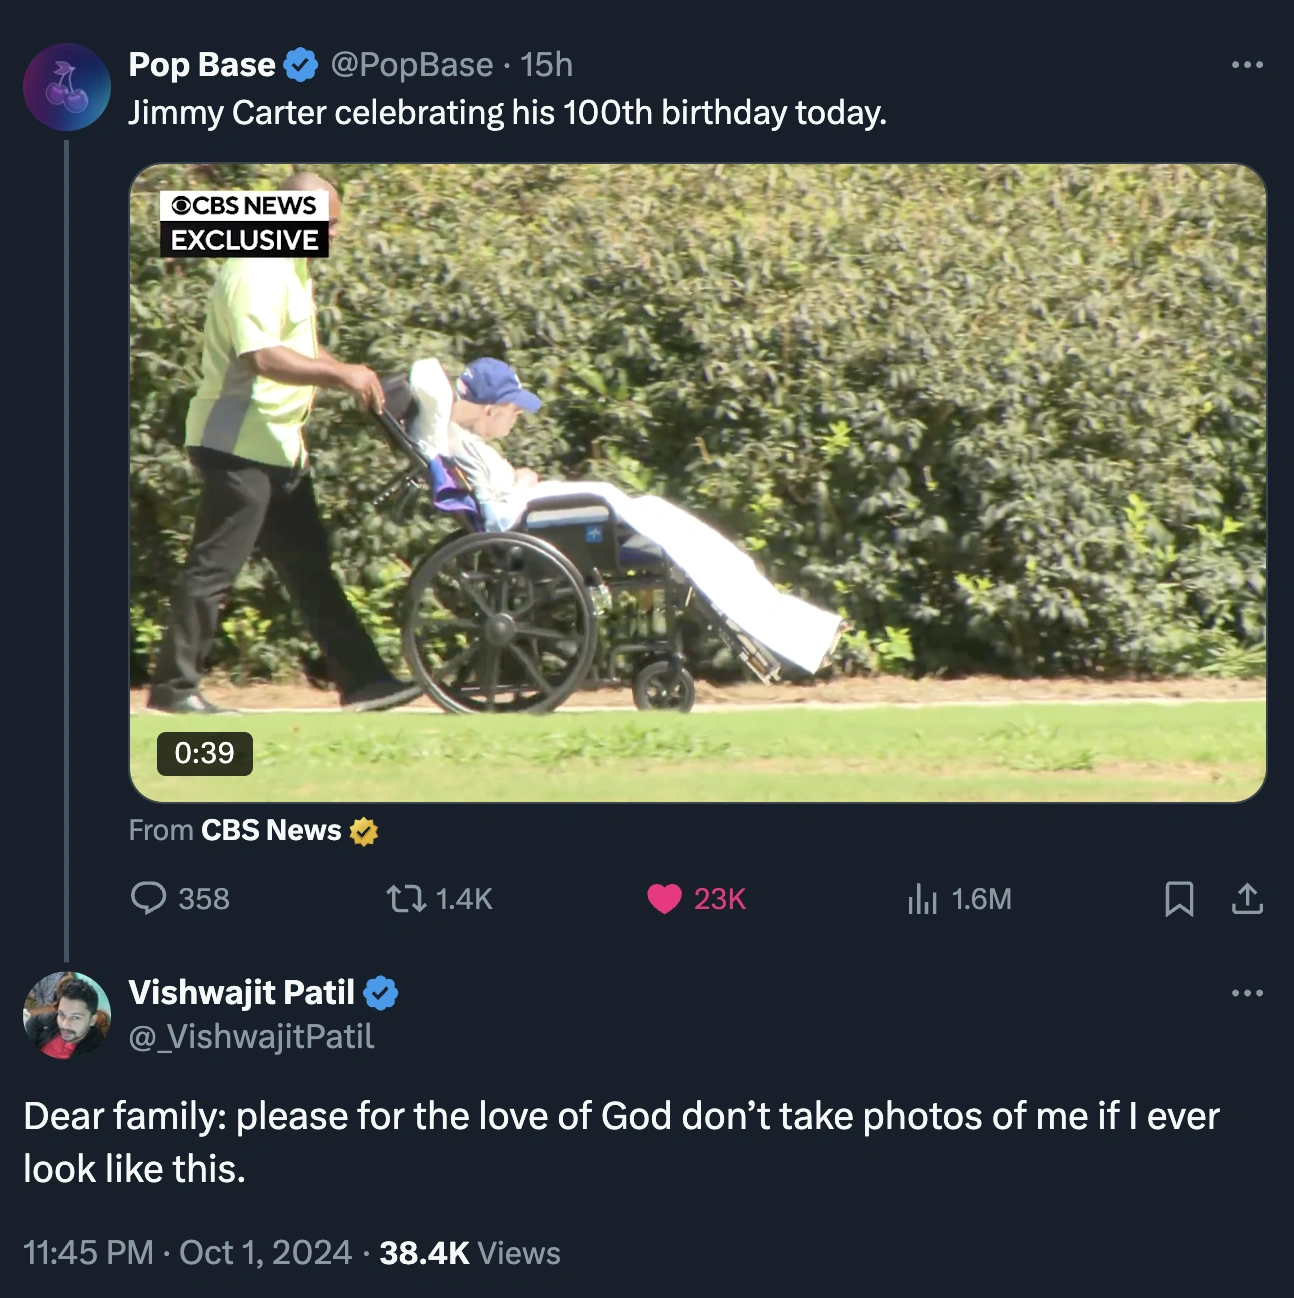Click the 11:45 PM Oct 1, 2024 timestamp
1294x1298 pixels.
pos(188,1253)
